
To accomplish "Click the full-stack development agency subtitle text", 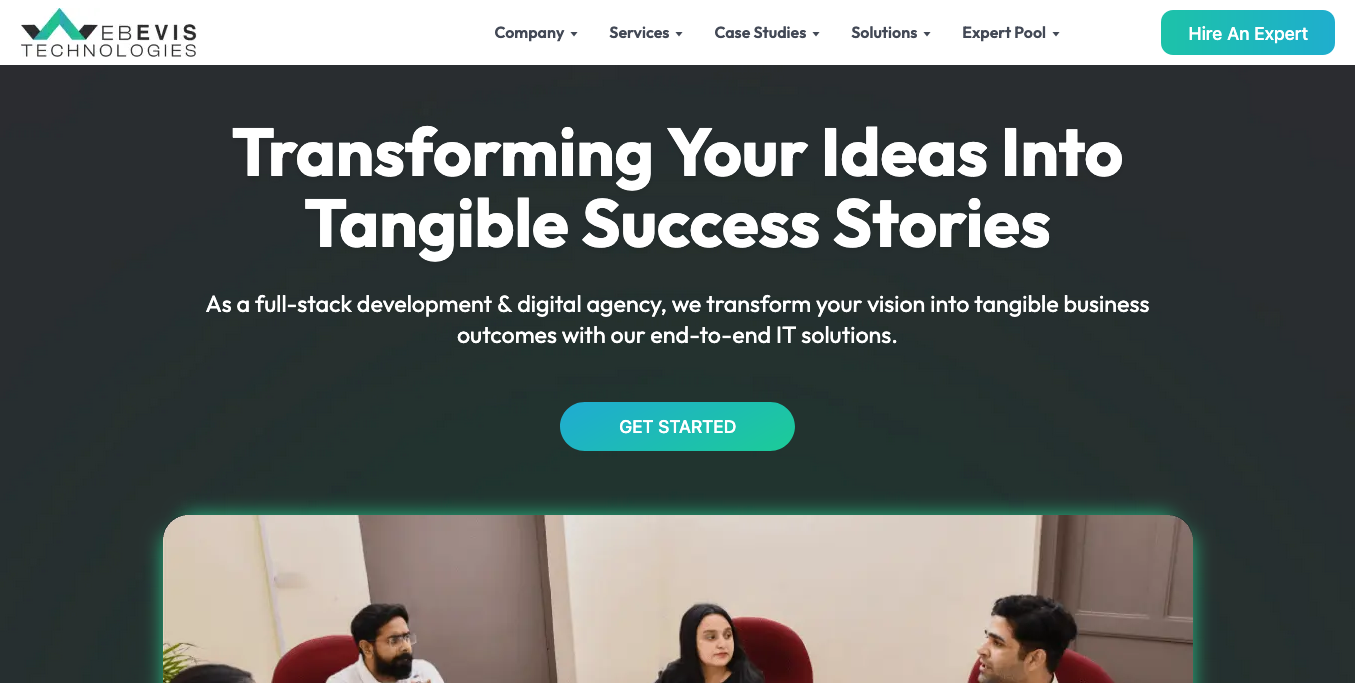I will tap(677, 319).
